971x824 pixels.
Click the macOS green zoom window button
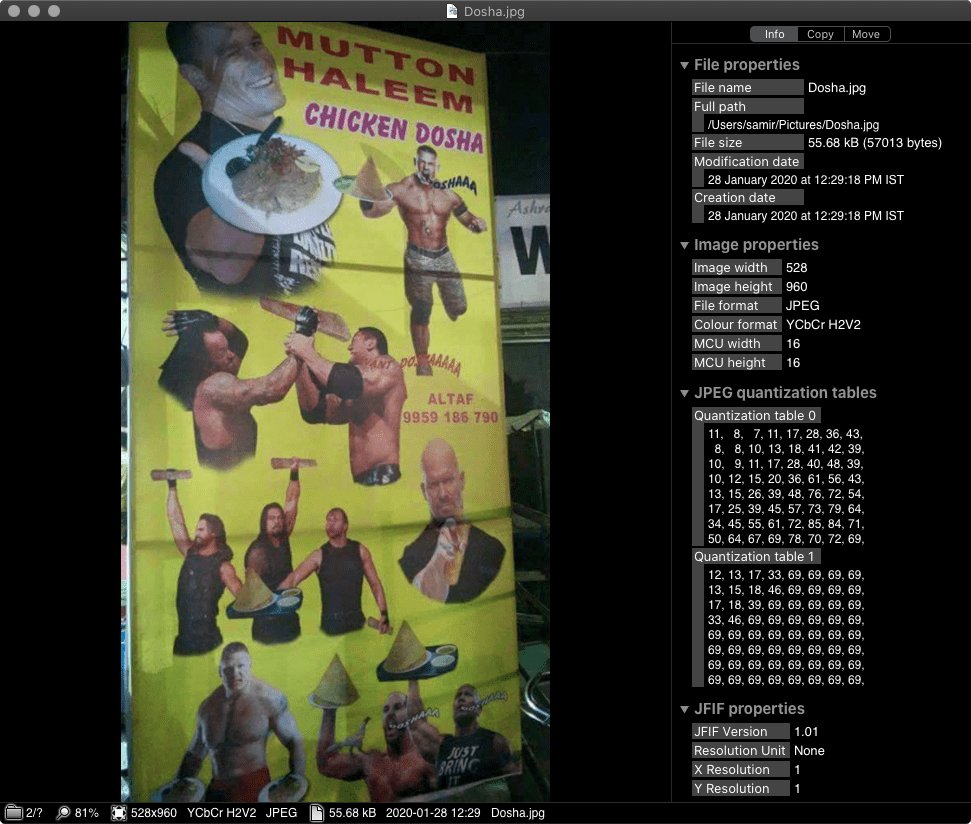coord(54,11)
